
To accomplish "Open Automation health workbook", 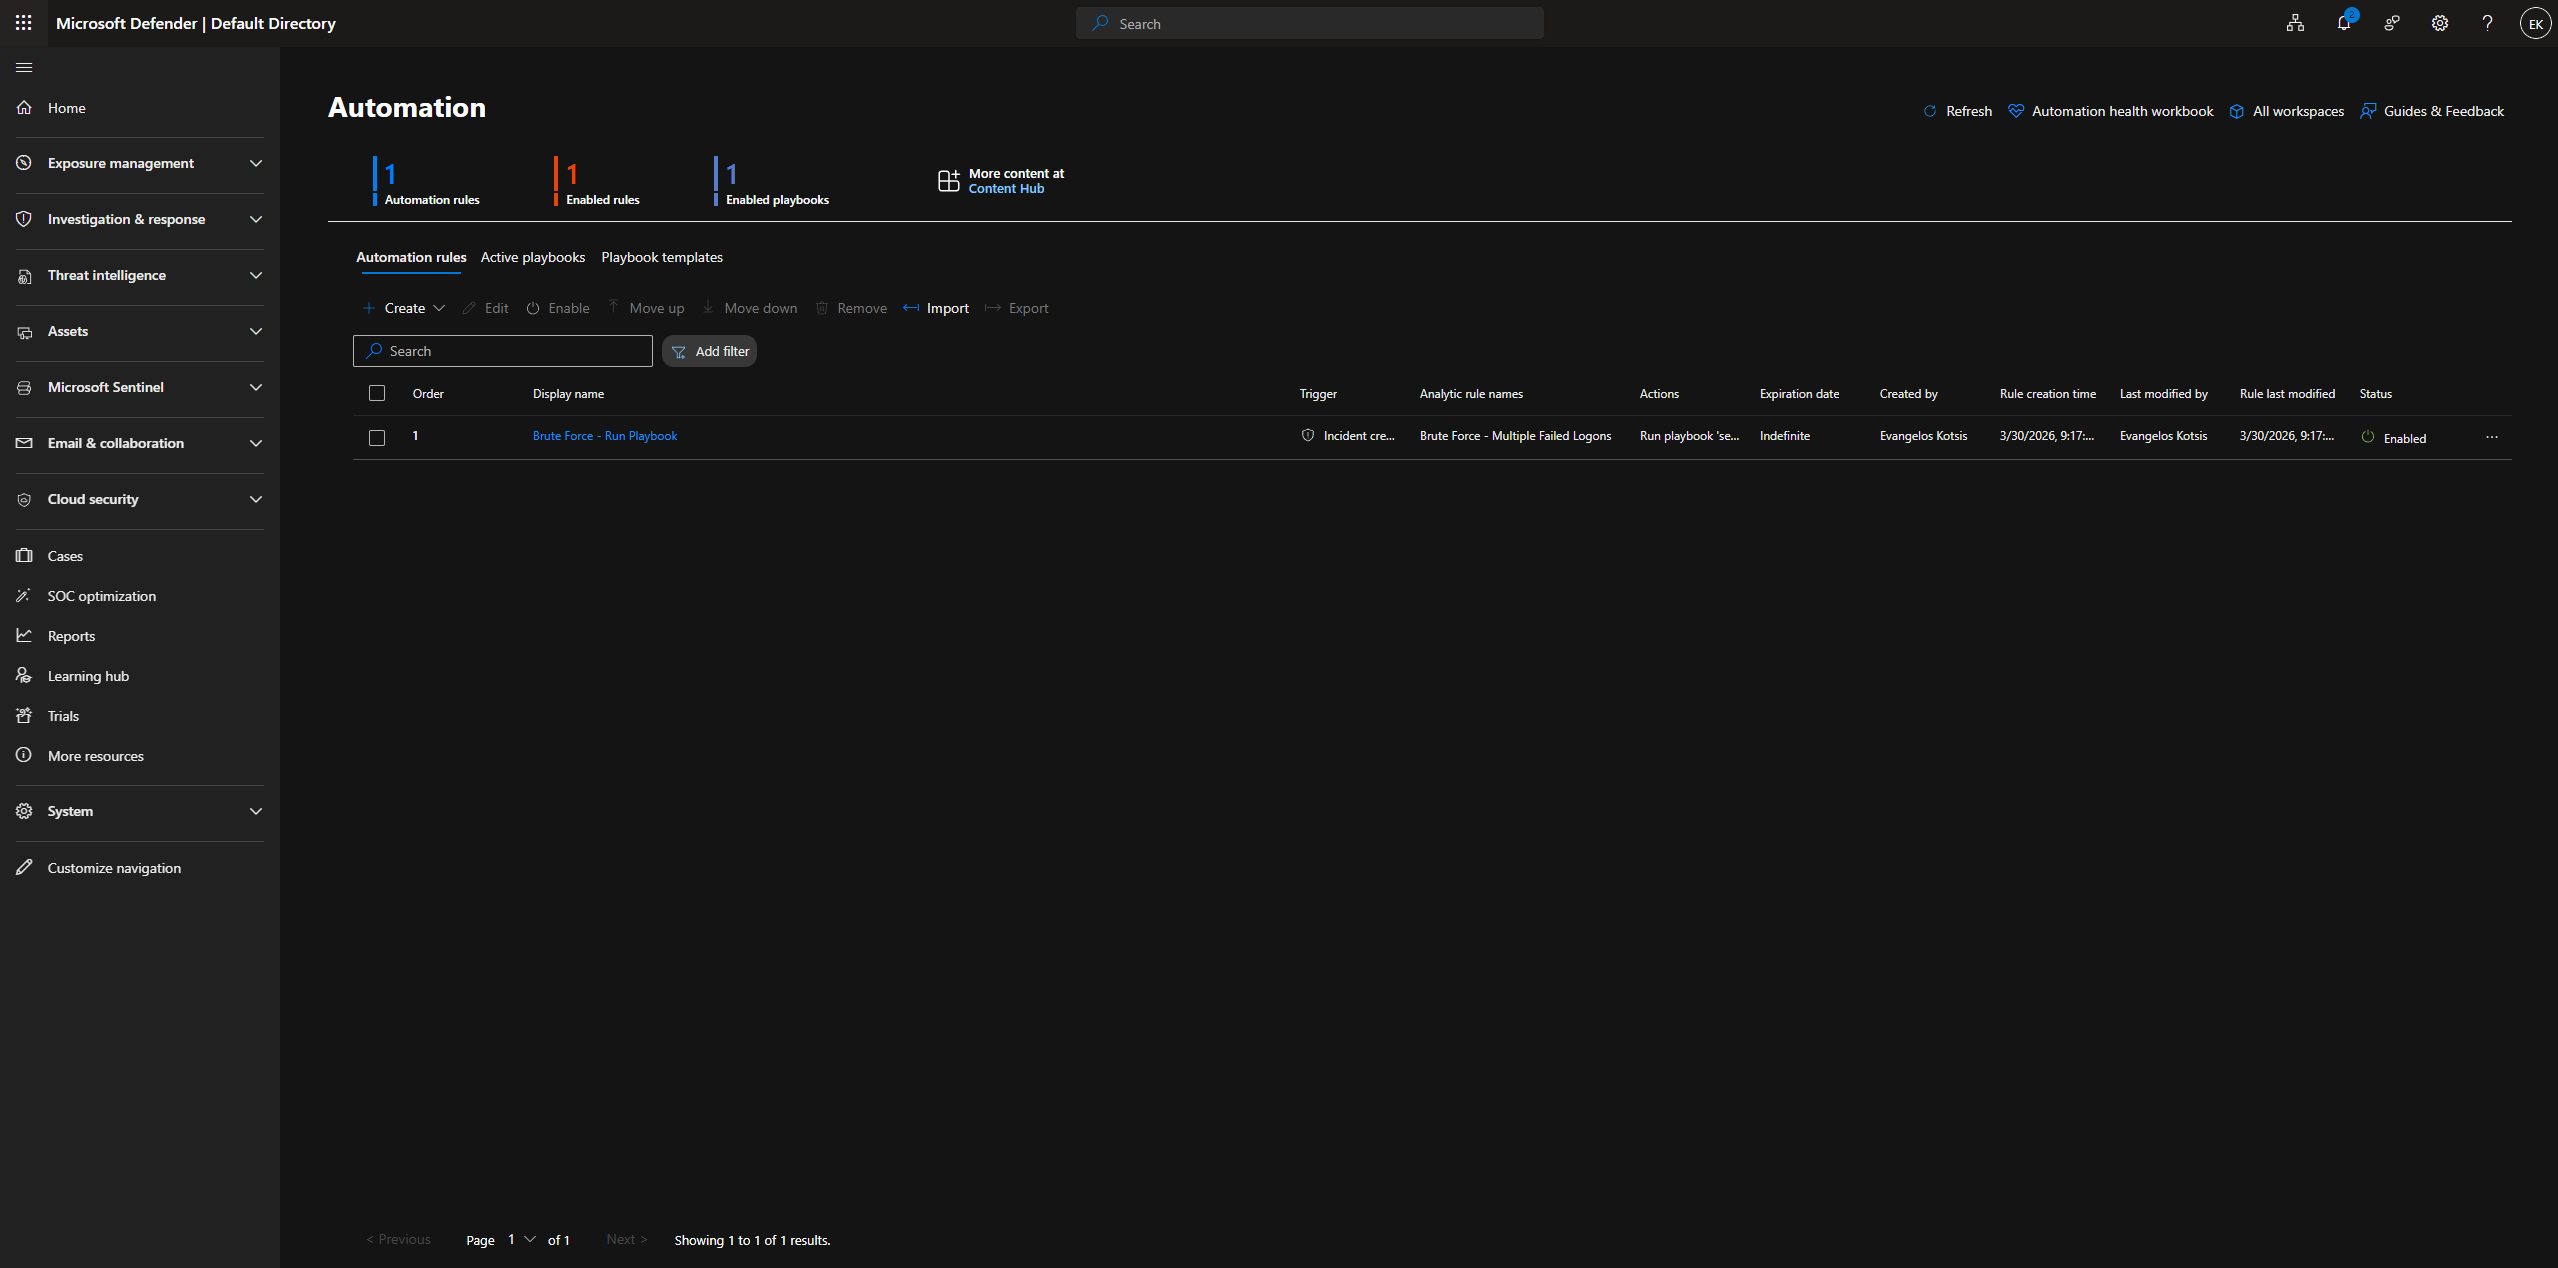I will [x=2110, y=111].
